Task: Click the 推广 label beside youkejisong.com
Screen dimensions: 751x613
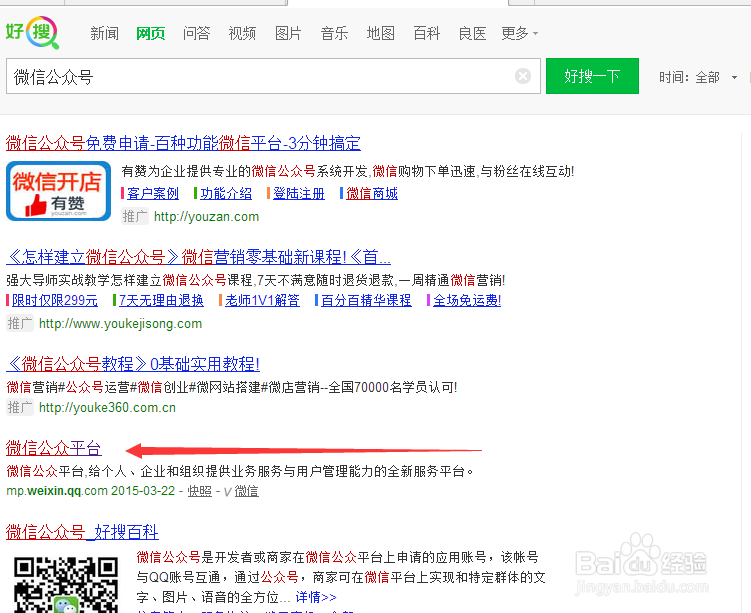Action: pos(20,324)
